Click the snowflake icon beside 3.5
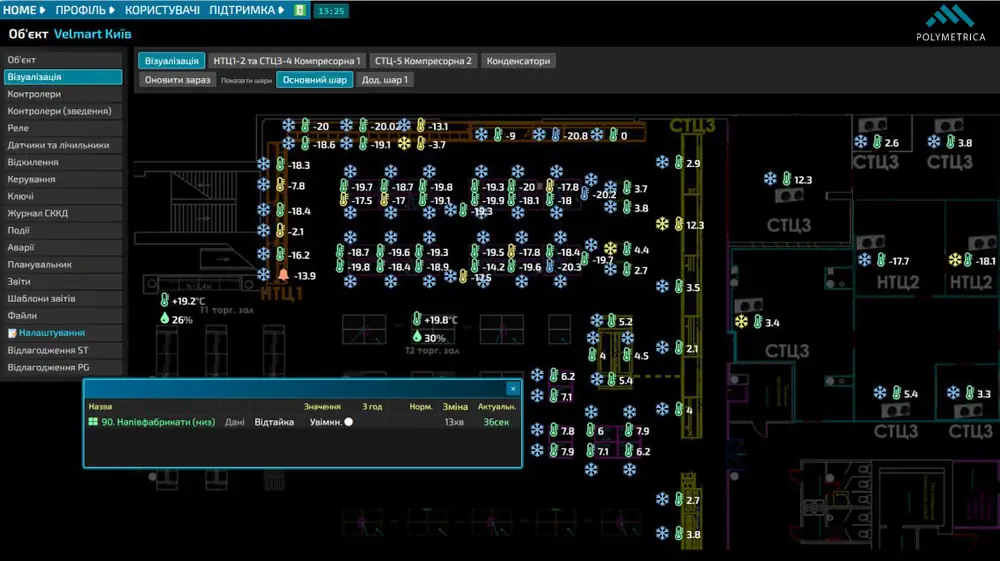This screenshot has height=561, width=1000. (x=663, y=287)
